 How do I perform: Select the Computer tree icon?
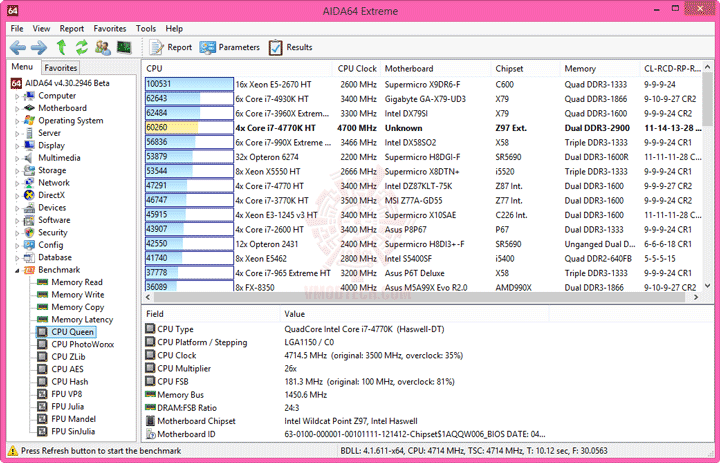(x=30, y=96)
